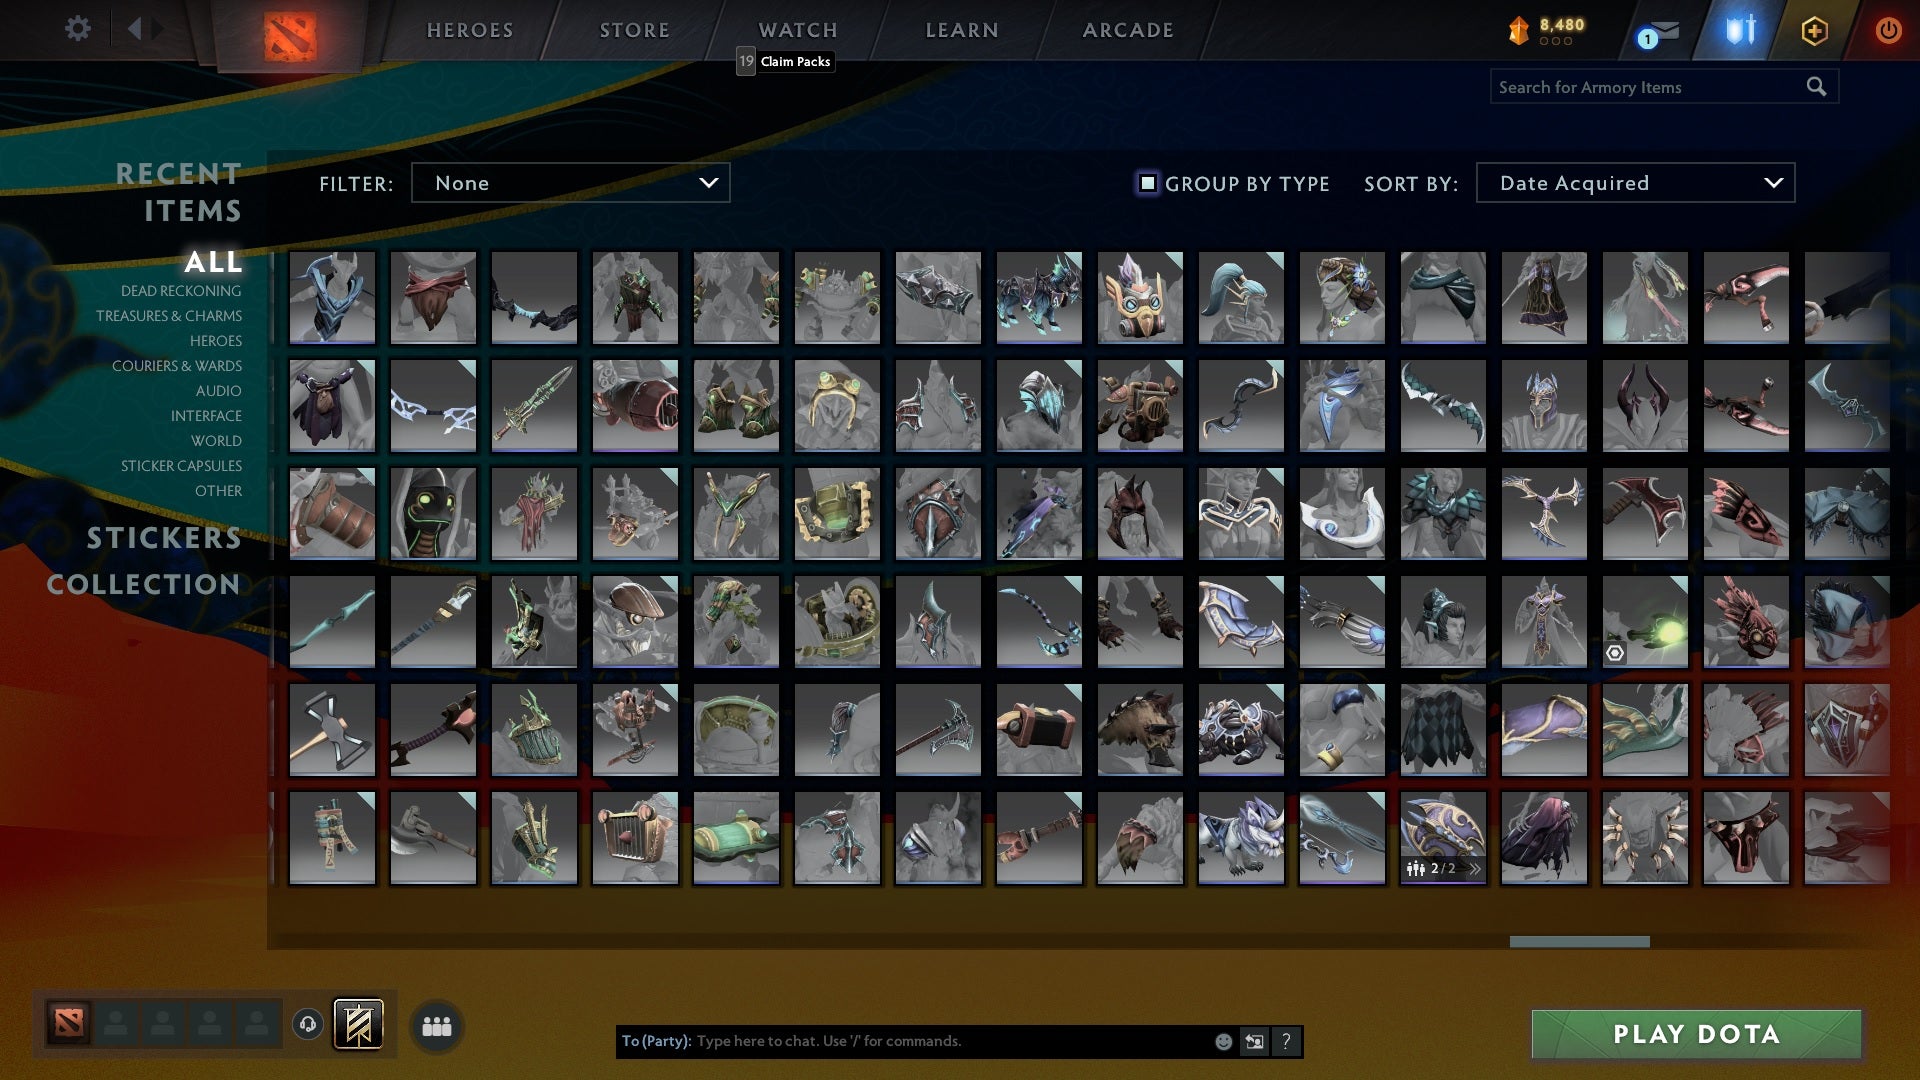Go to the Heroes tab
Image resolution: width=1920 pixels, height=1080 pixels.
point(470,30)
